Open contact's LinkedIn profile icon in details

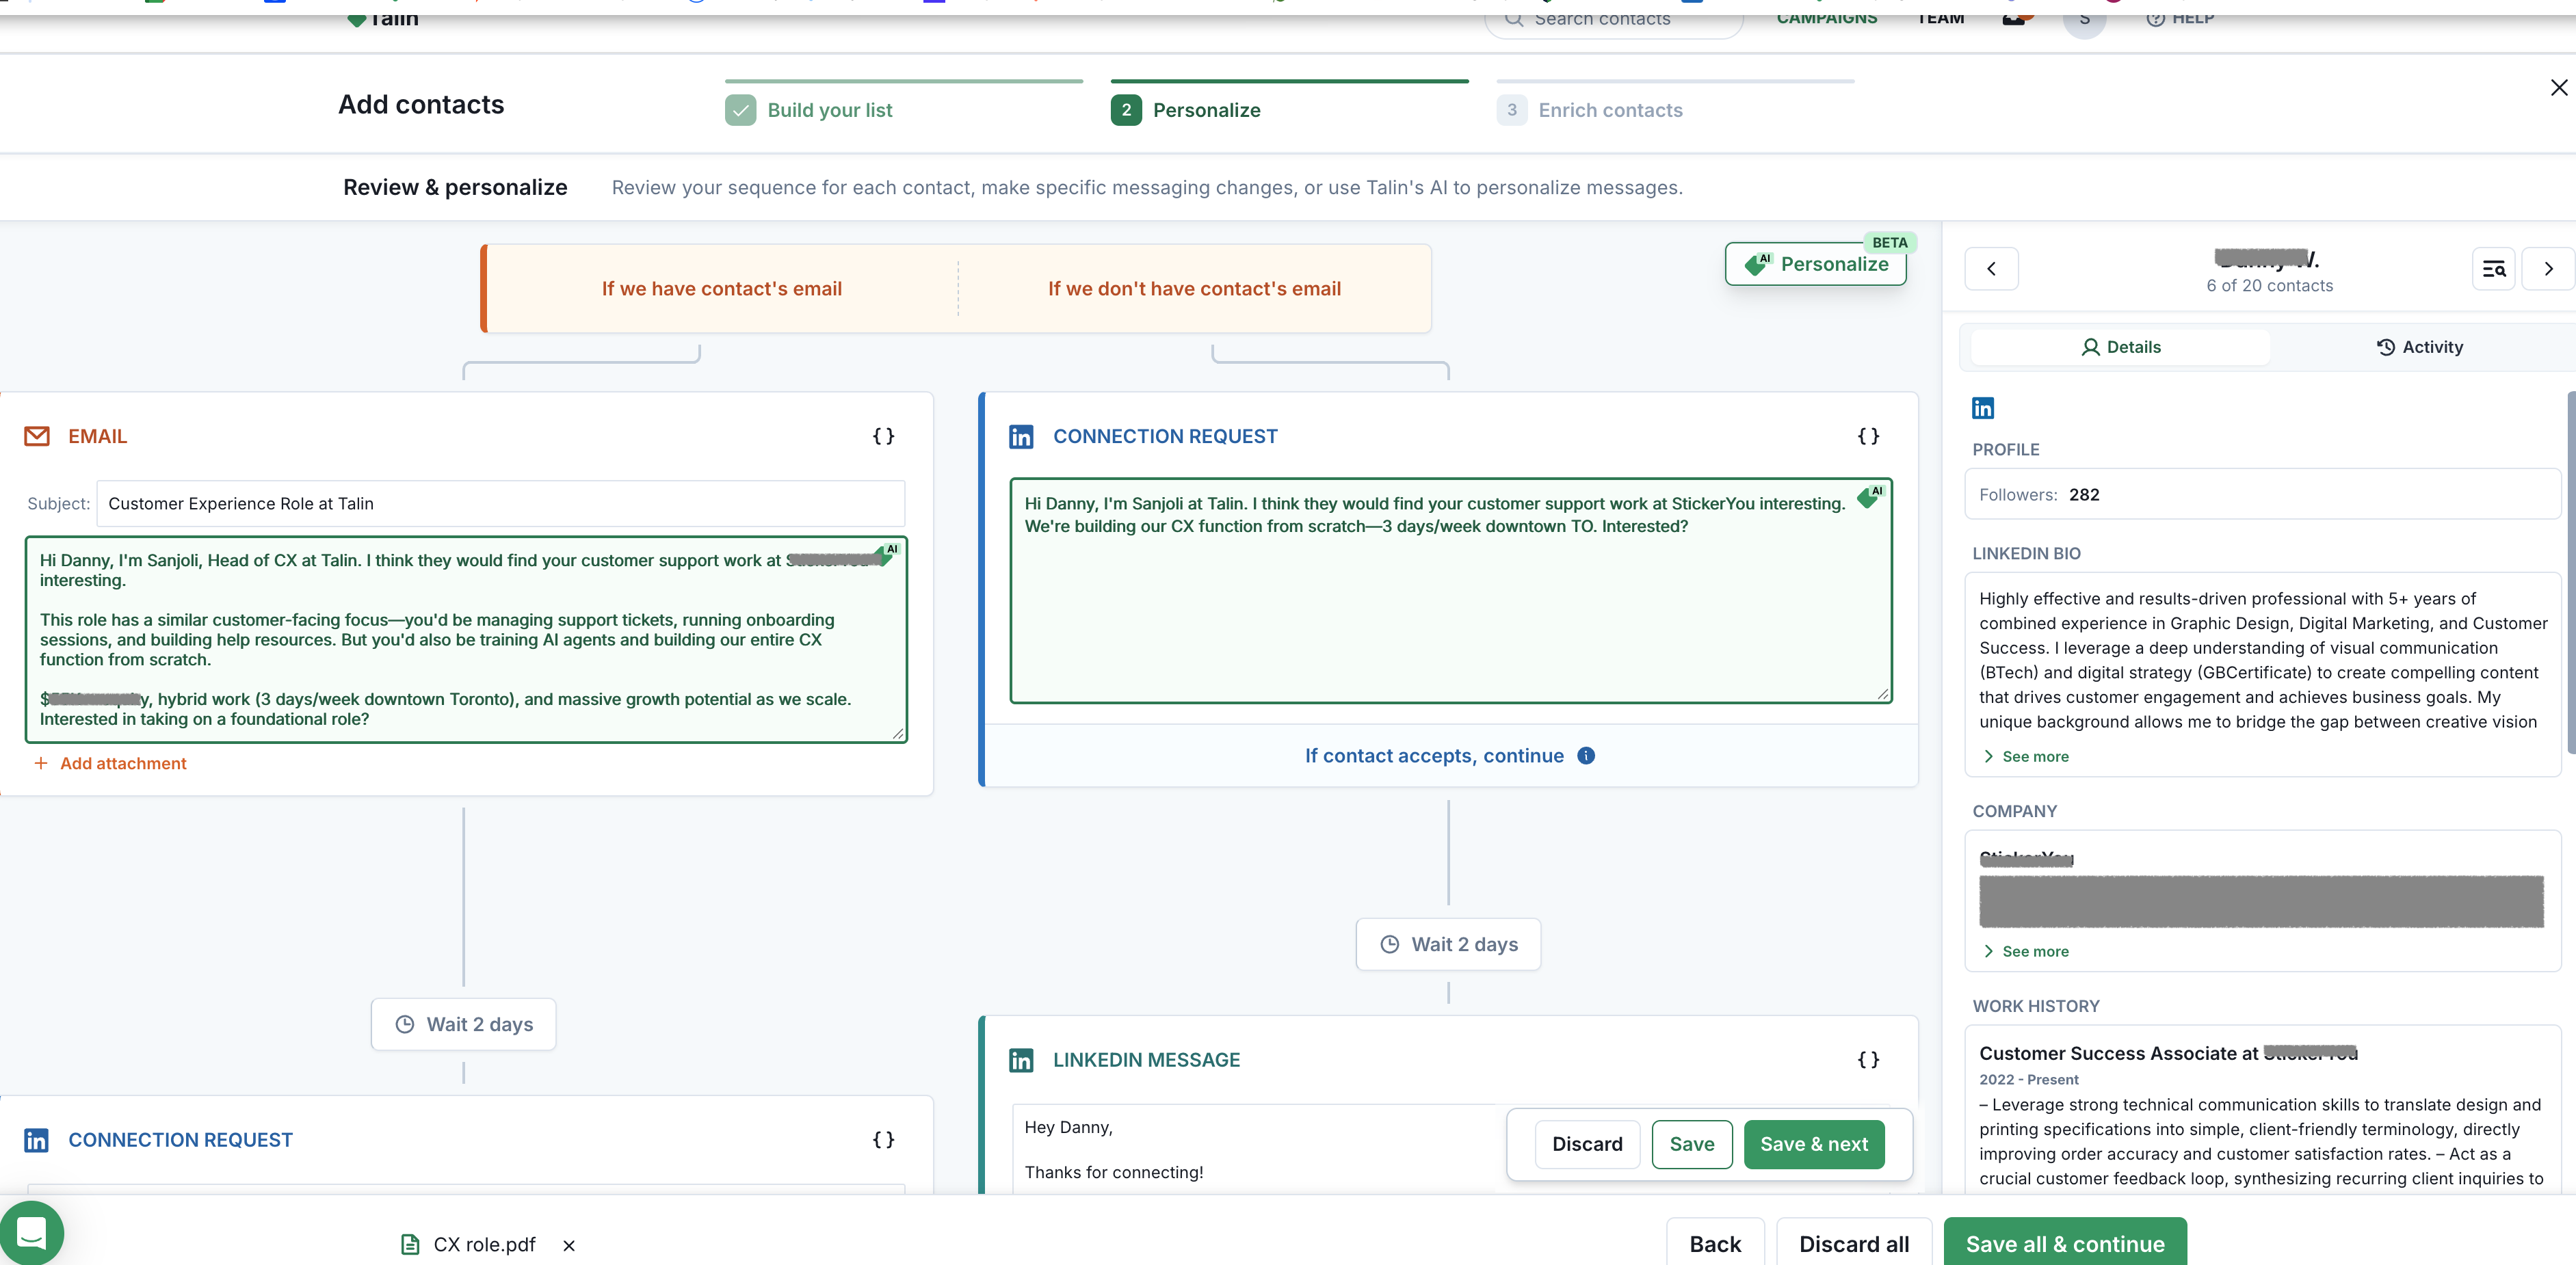tap(1982, 408)
